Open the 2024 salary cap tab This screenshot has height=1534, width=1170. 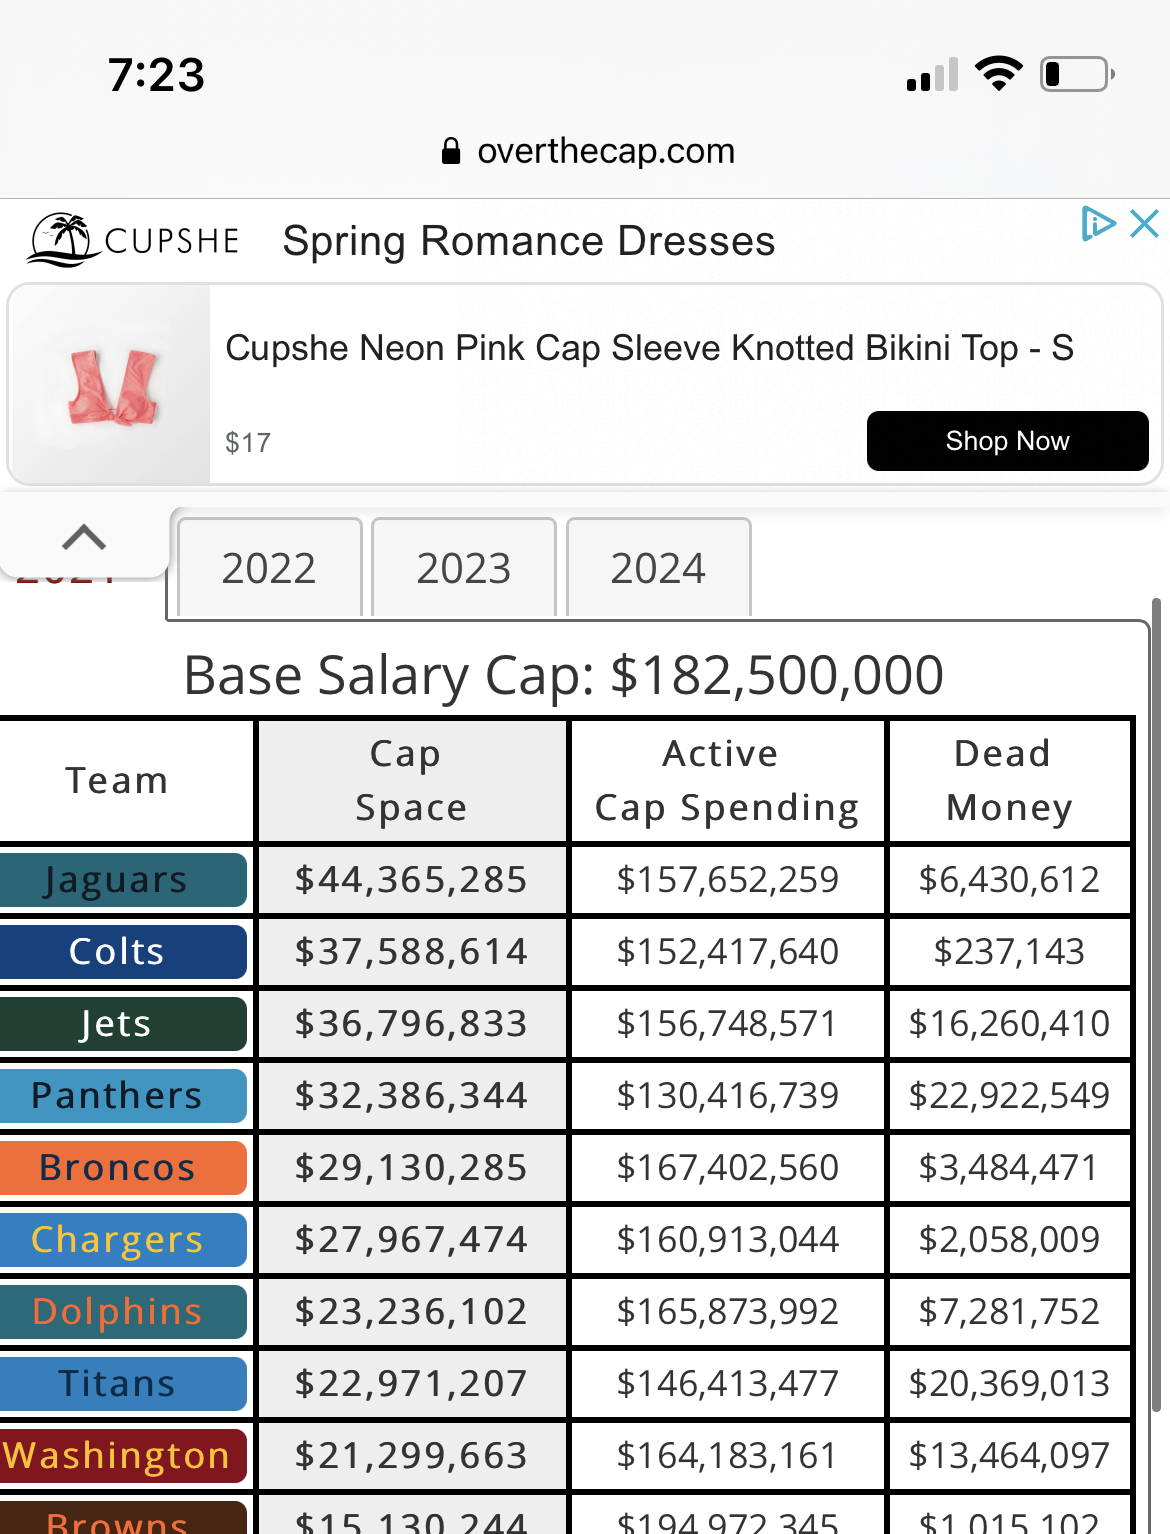(658, 568)
